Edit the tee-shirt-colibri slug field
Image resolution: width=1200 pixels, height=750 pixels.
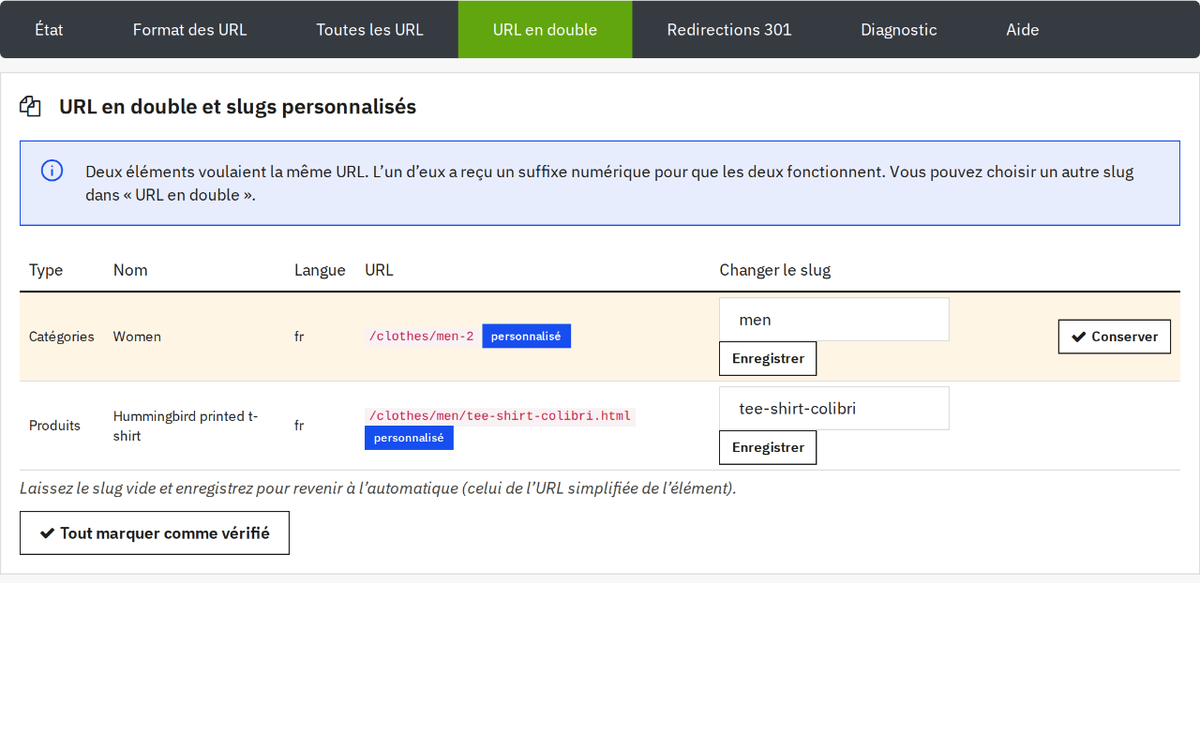[834, 408]
